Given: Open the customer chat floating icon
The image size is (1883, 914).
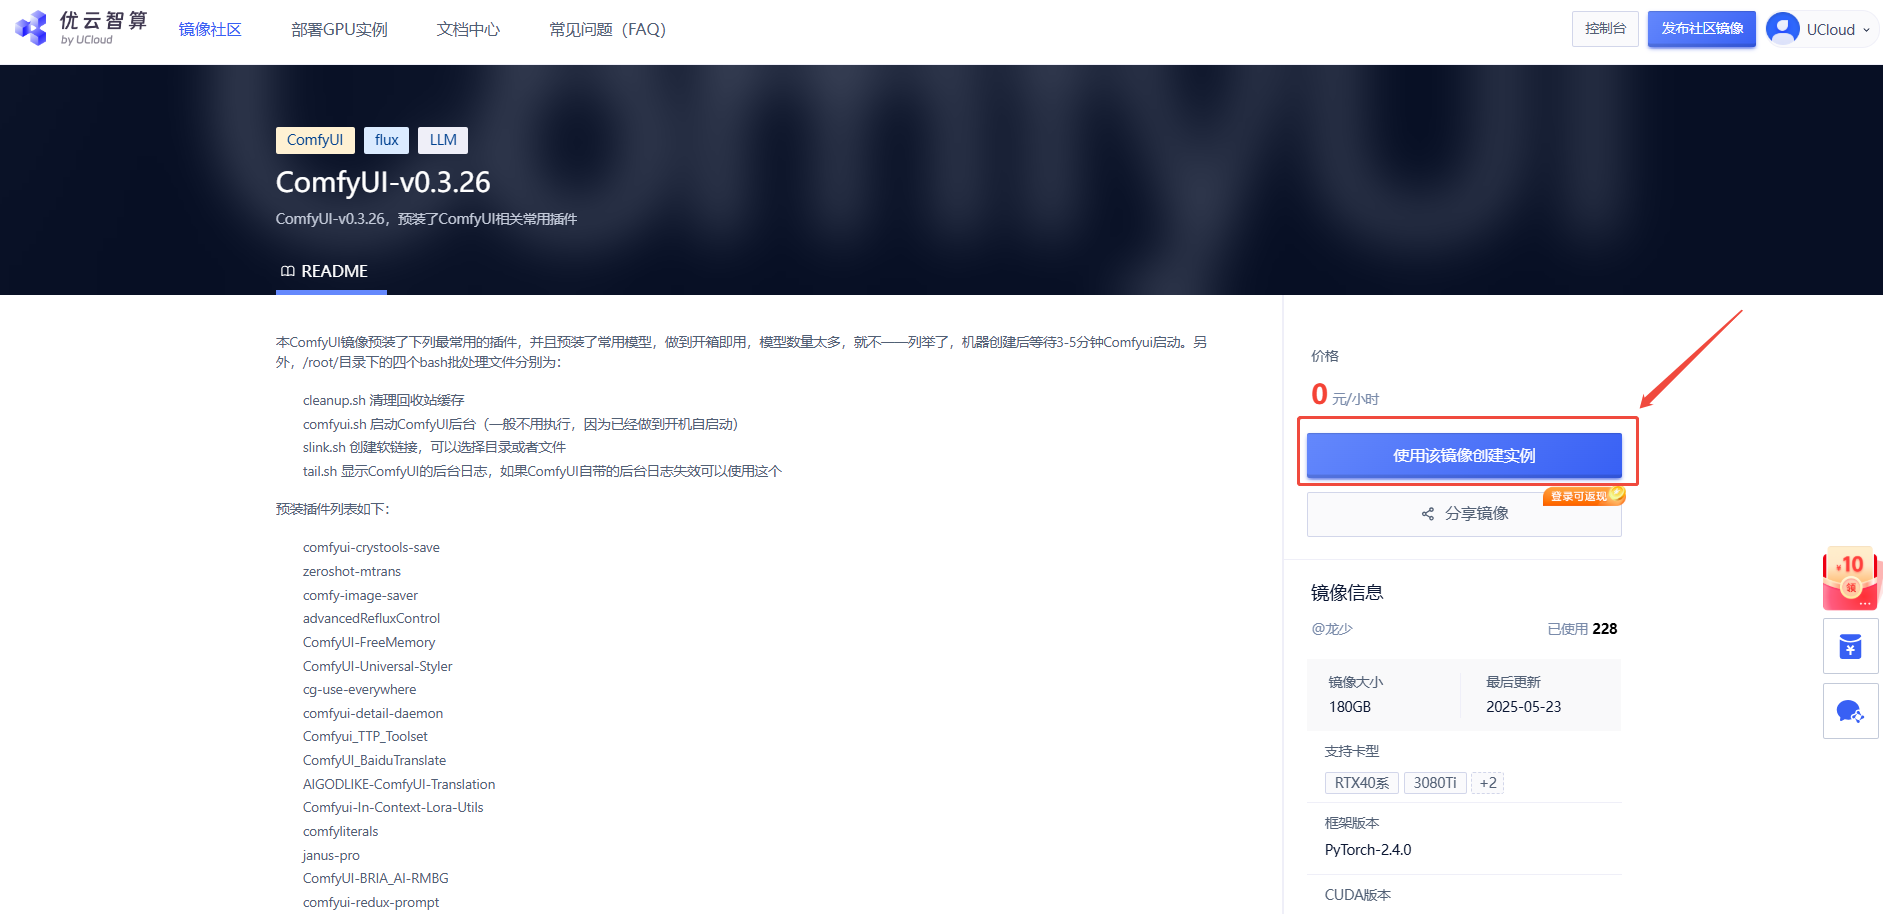Looking at the screenshot, I should (x=1851, y=711).
